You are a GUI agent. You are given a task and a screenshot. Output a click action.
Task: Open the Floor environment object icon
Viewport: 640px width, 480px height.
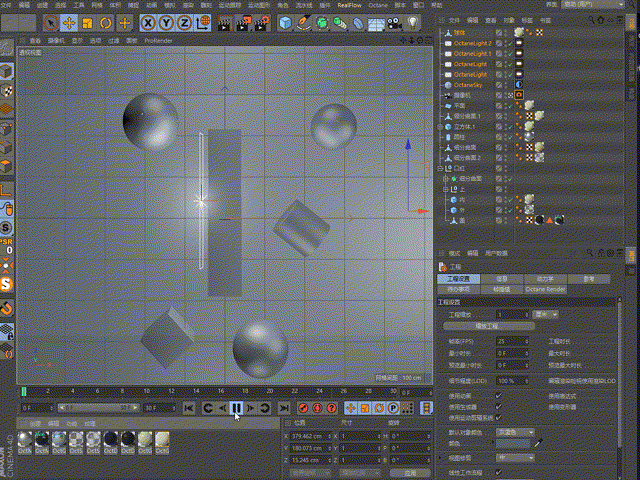coord(376,24)
